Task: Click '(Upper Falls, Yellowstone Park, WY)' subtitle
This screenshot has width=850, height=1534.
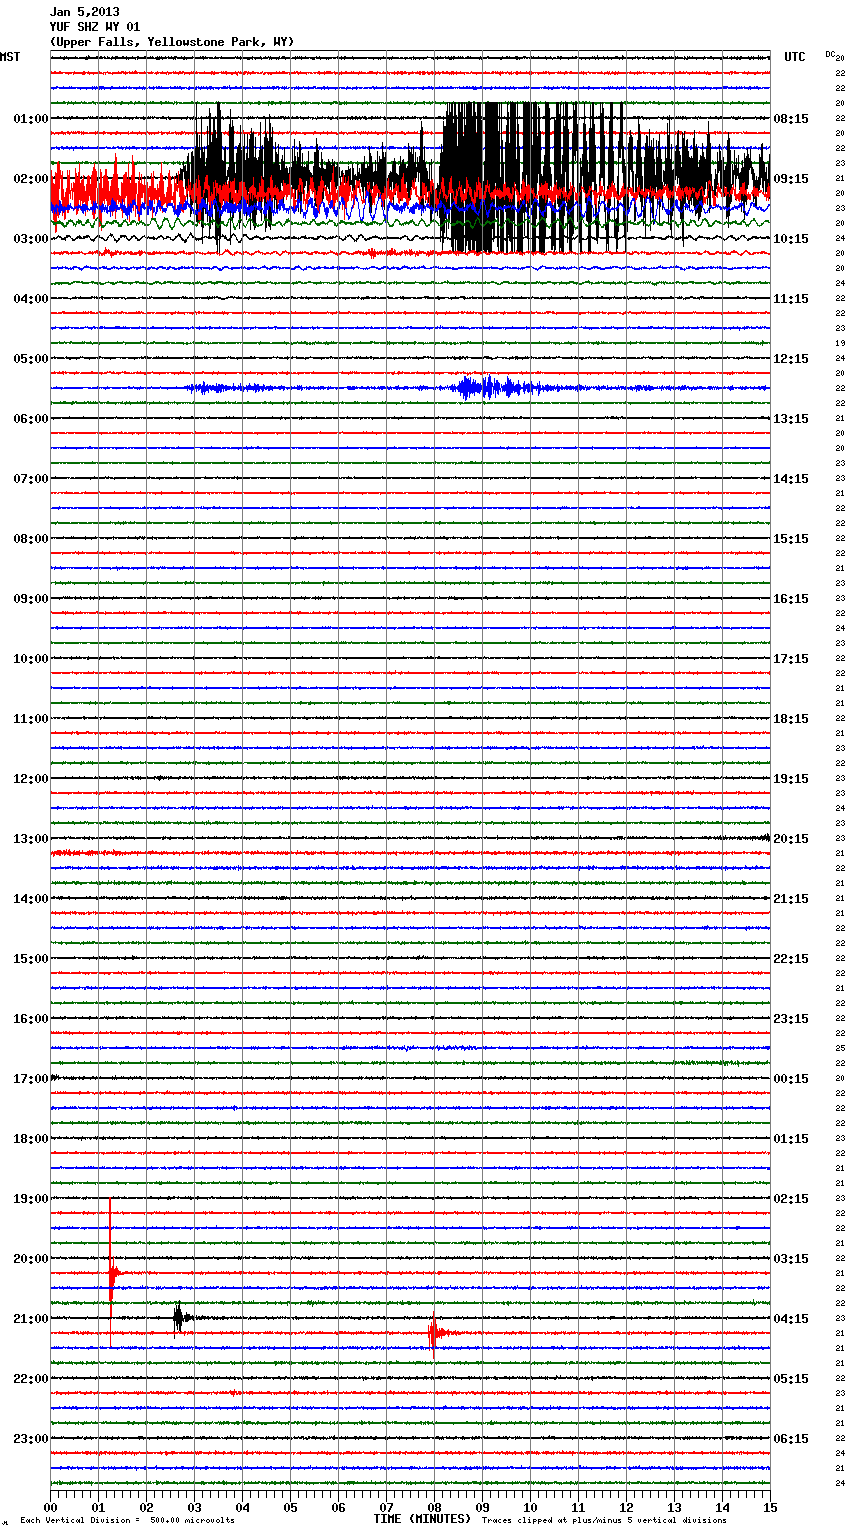Action: pos(172,42)
